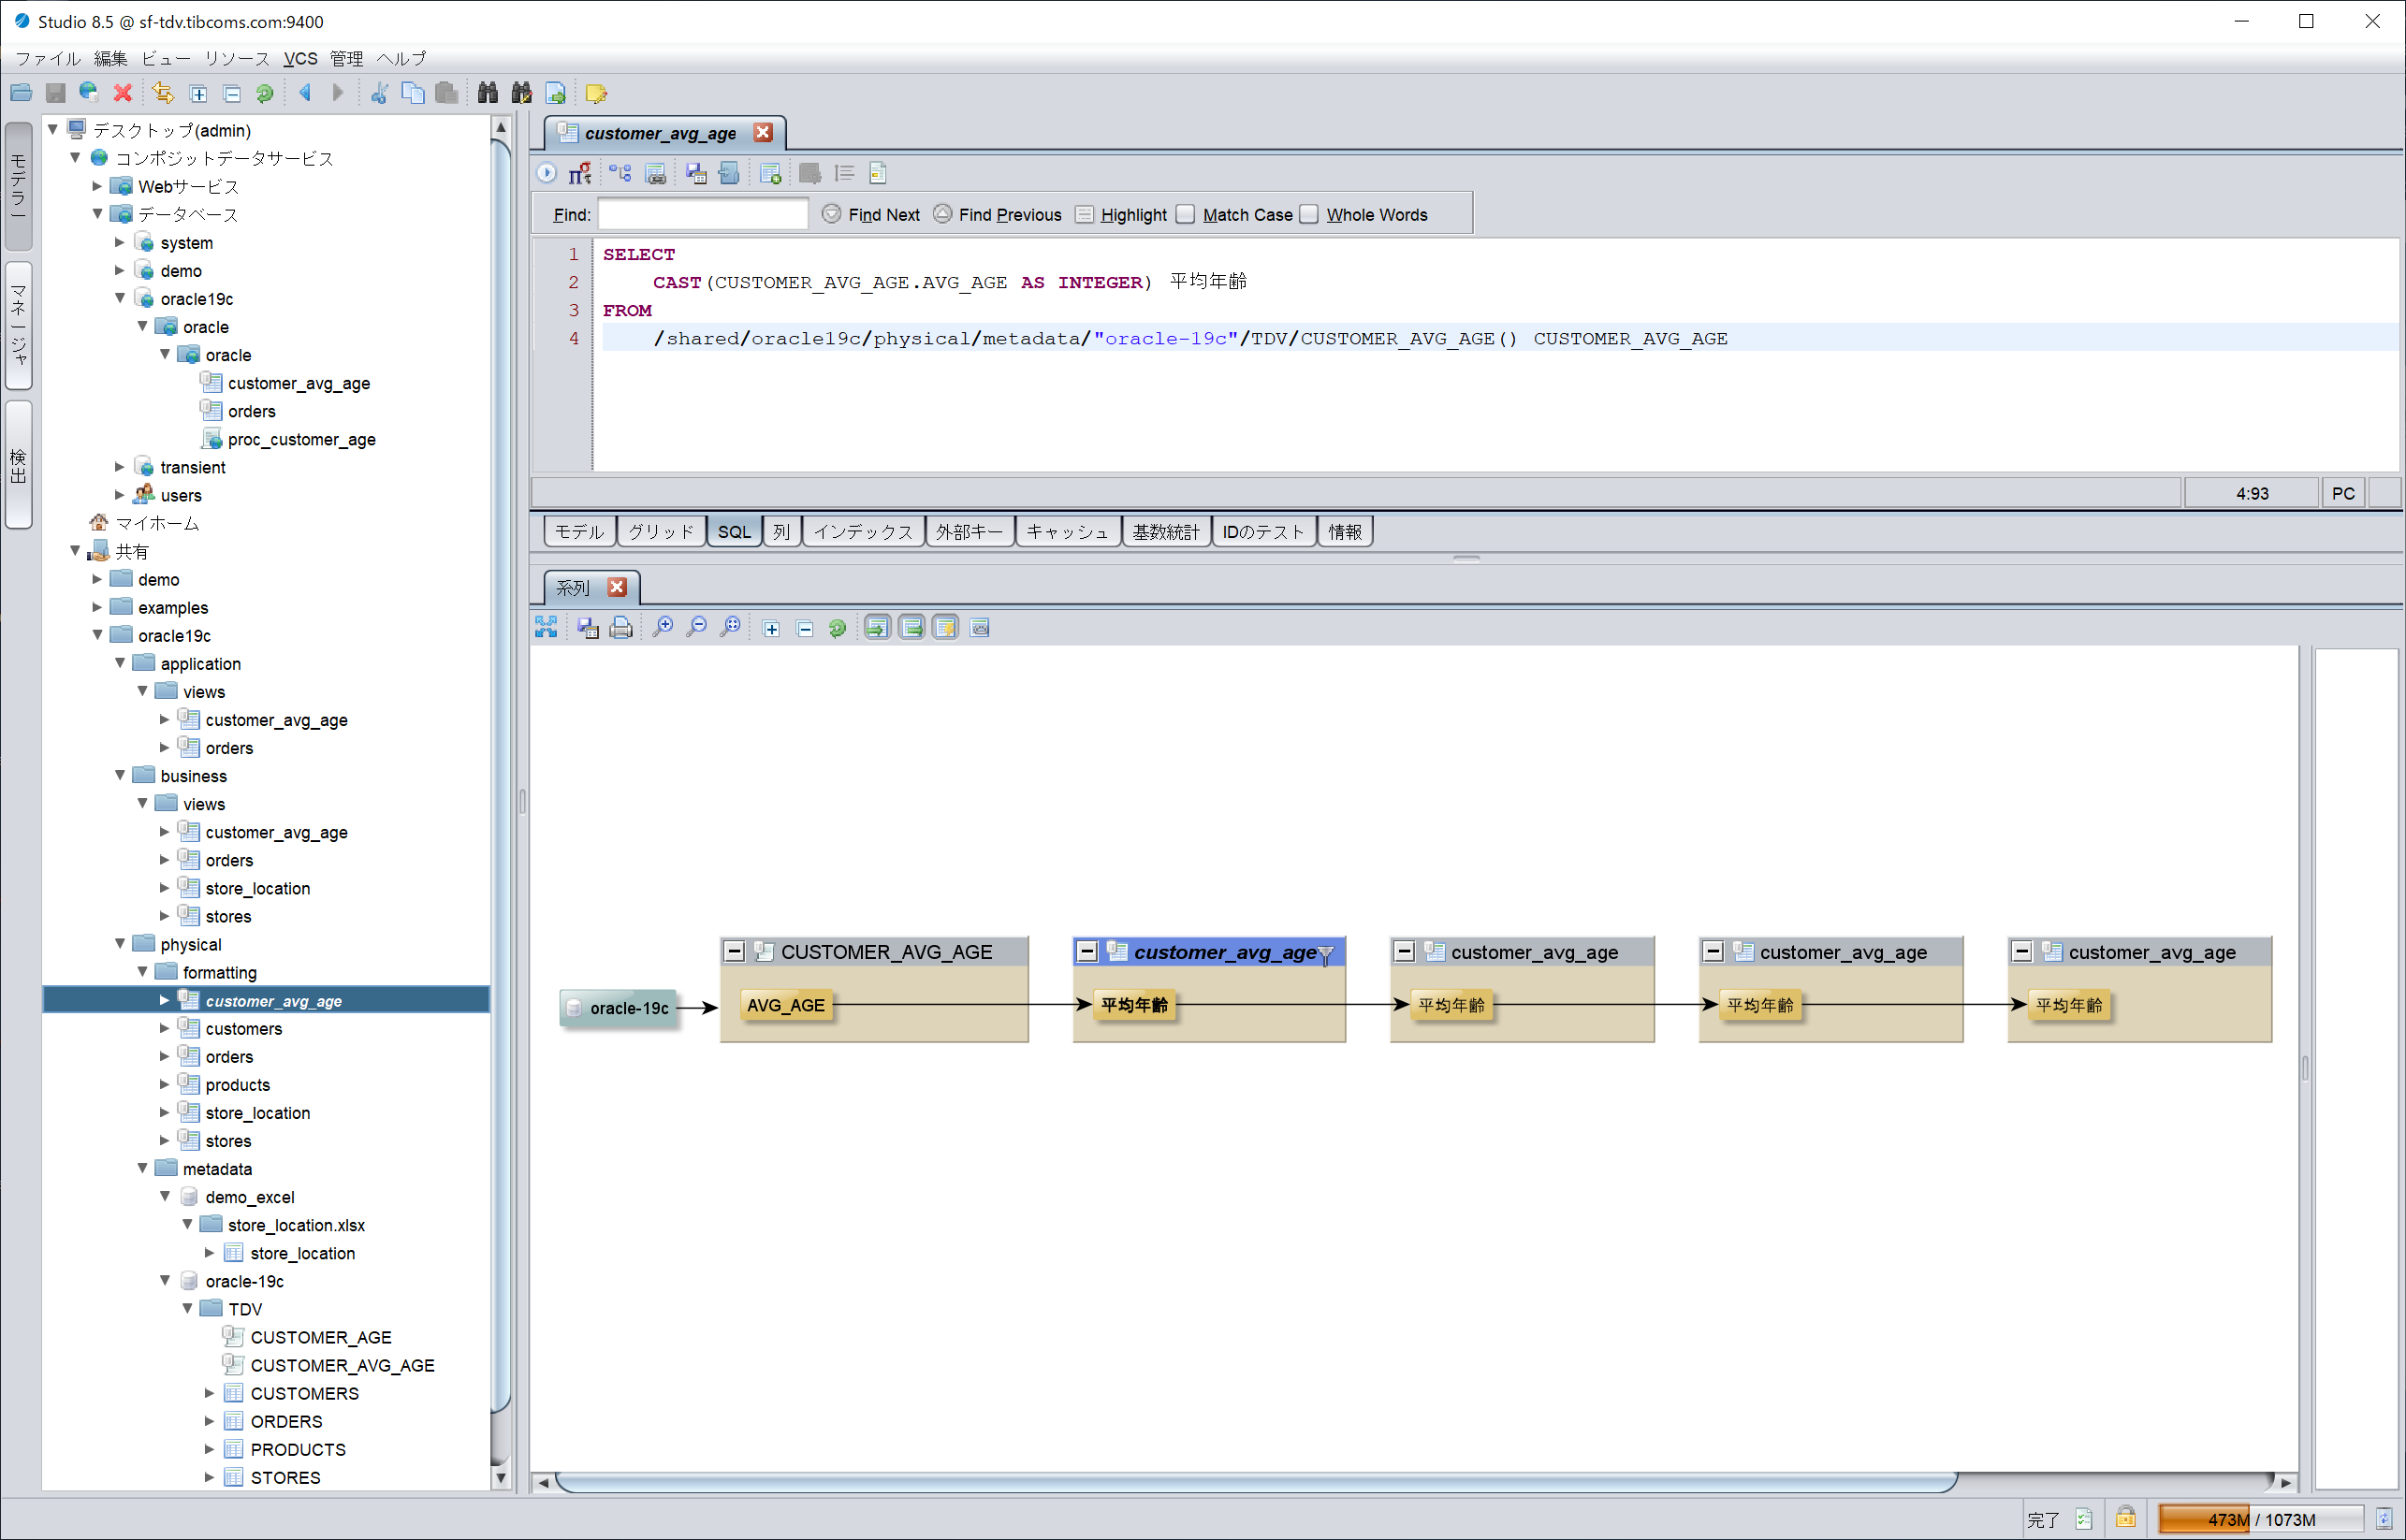
Task: Click the binoculars with pencil icon
Action: [521, 93]
